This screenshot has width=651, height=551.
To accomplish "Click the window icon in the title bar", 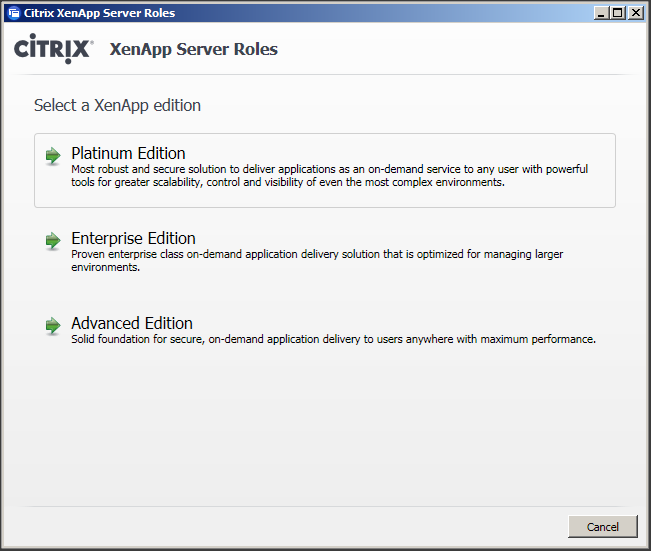I will pyautogui.click(x=13, y=13).
